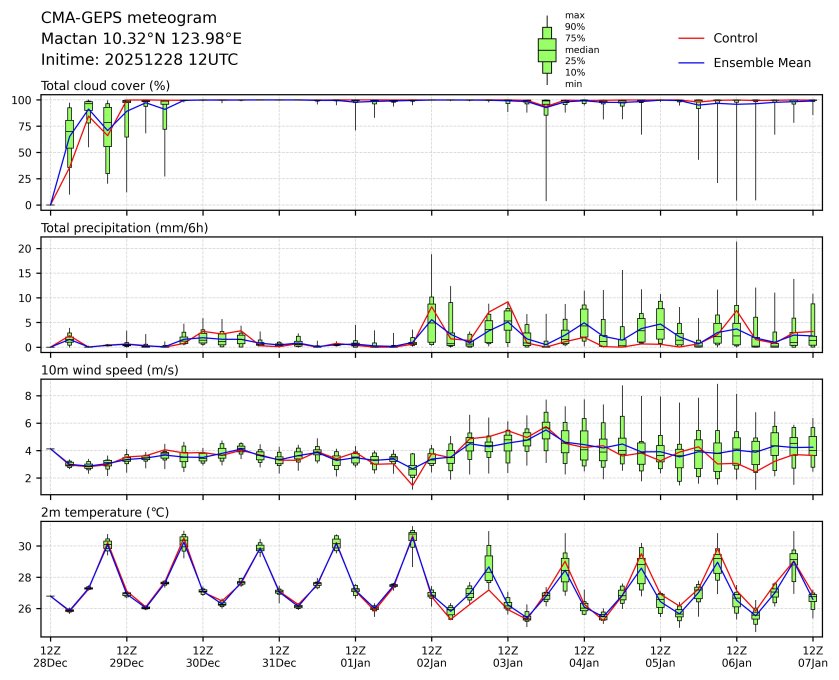The height and width of the screenshot is (680, 839).
Task: Select the 2m temperature panel title
Action: tap(105, 513)
